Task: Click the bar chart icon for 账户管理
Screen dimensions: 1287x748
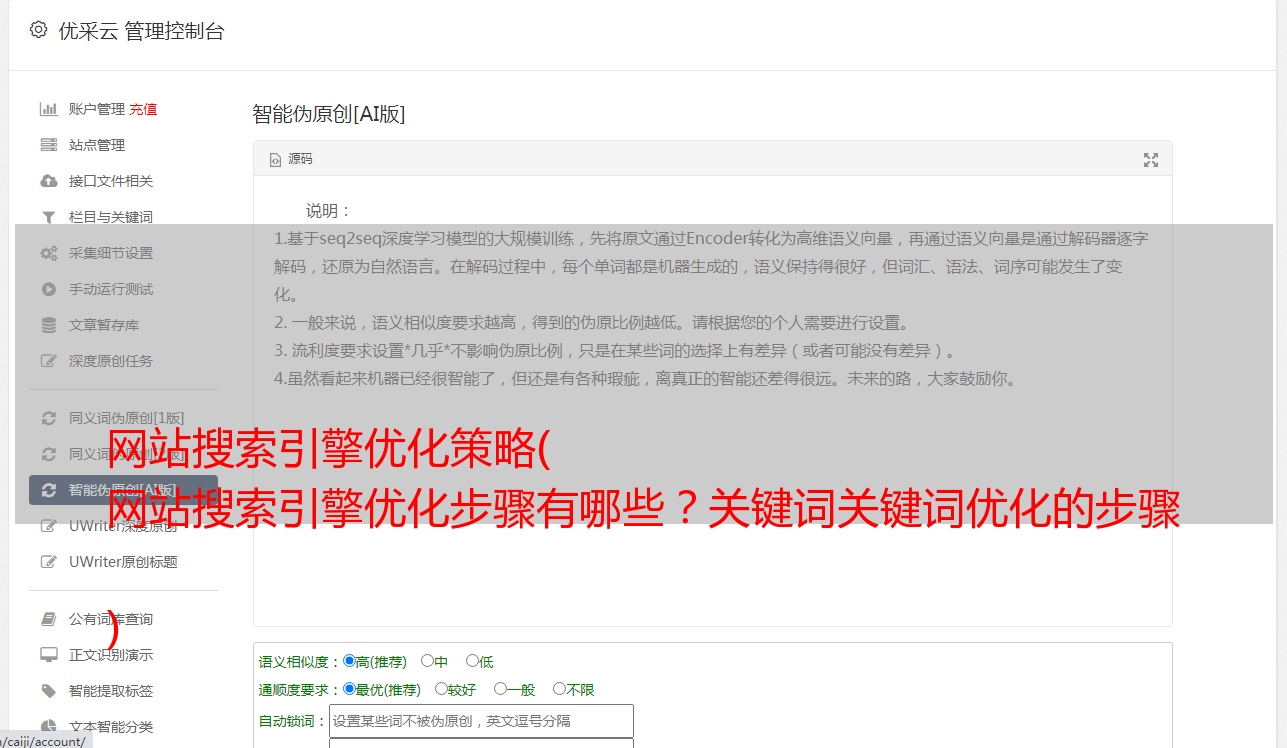Action: [48, 109]
